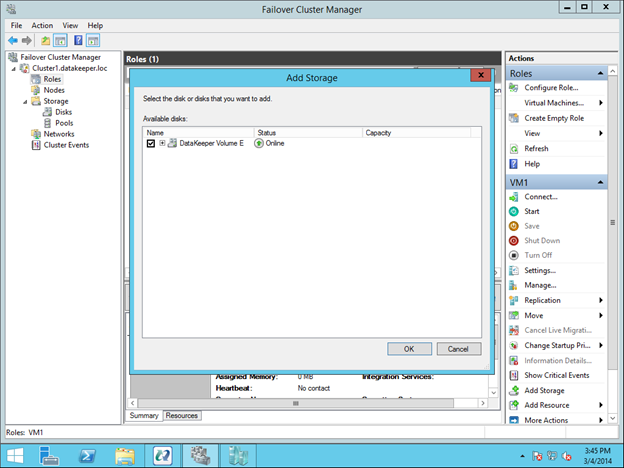Collapse the VM1 actions section

(x=600, y=182)
